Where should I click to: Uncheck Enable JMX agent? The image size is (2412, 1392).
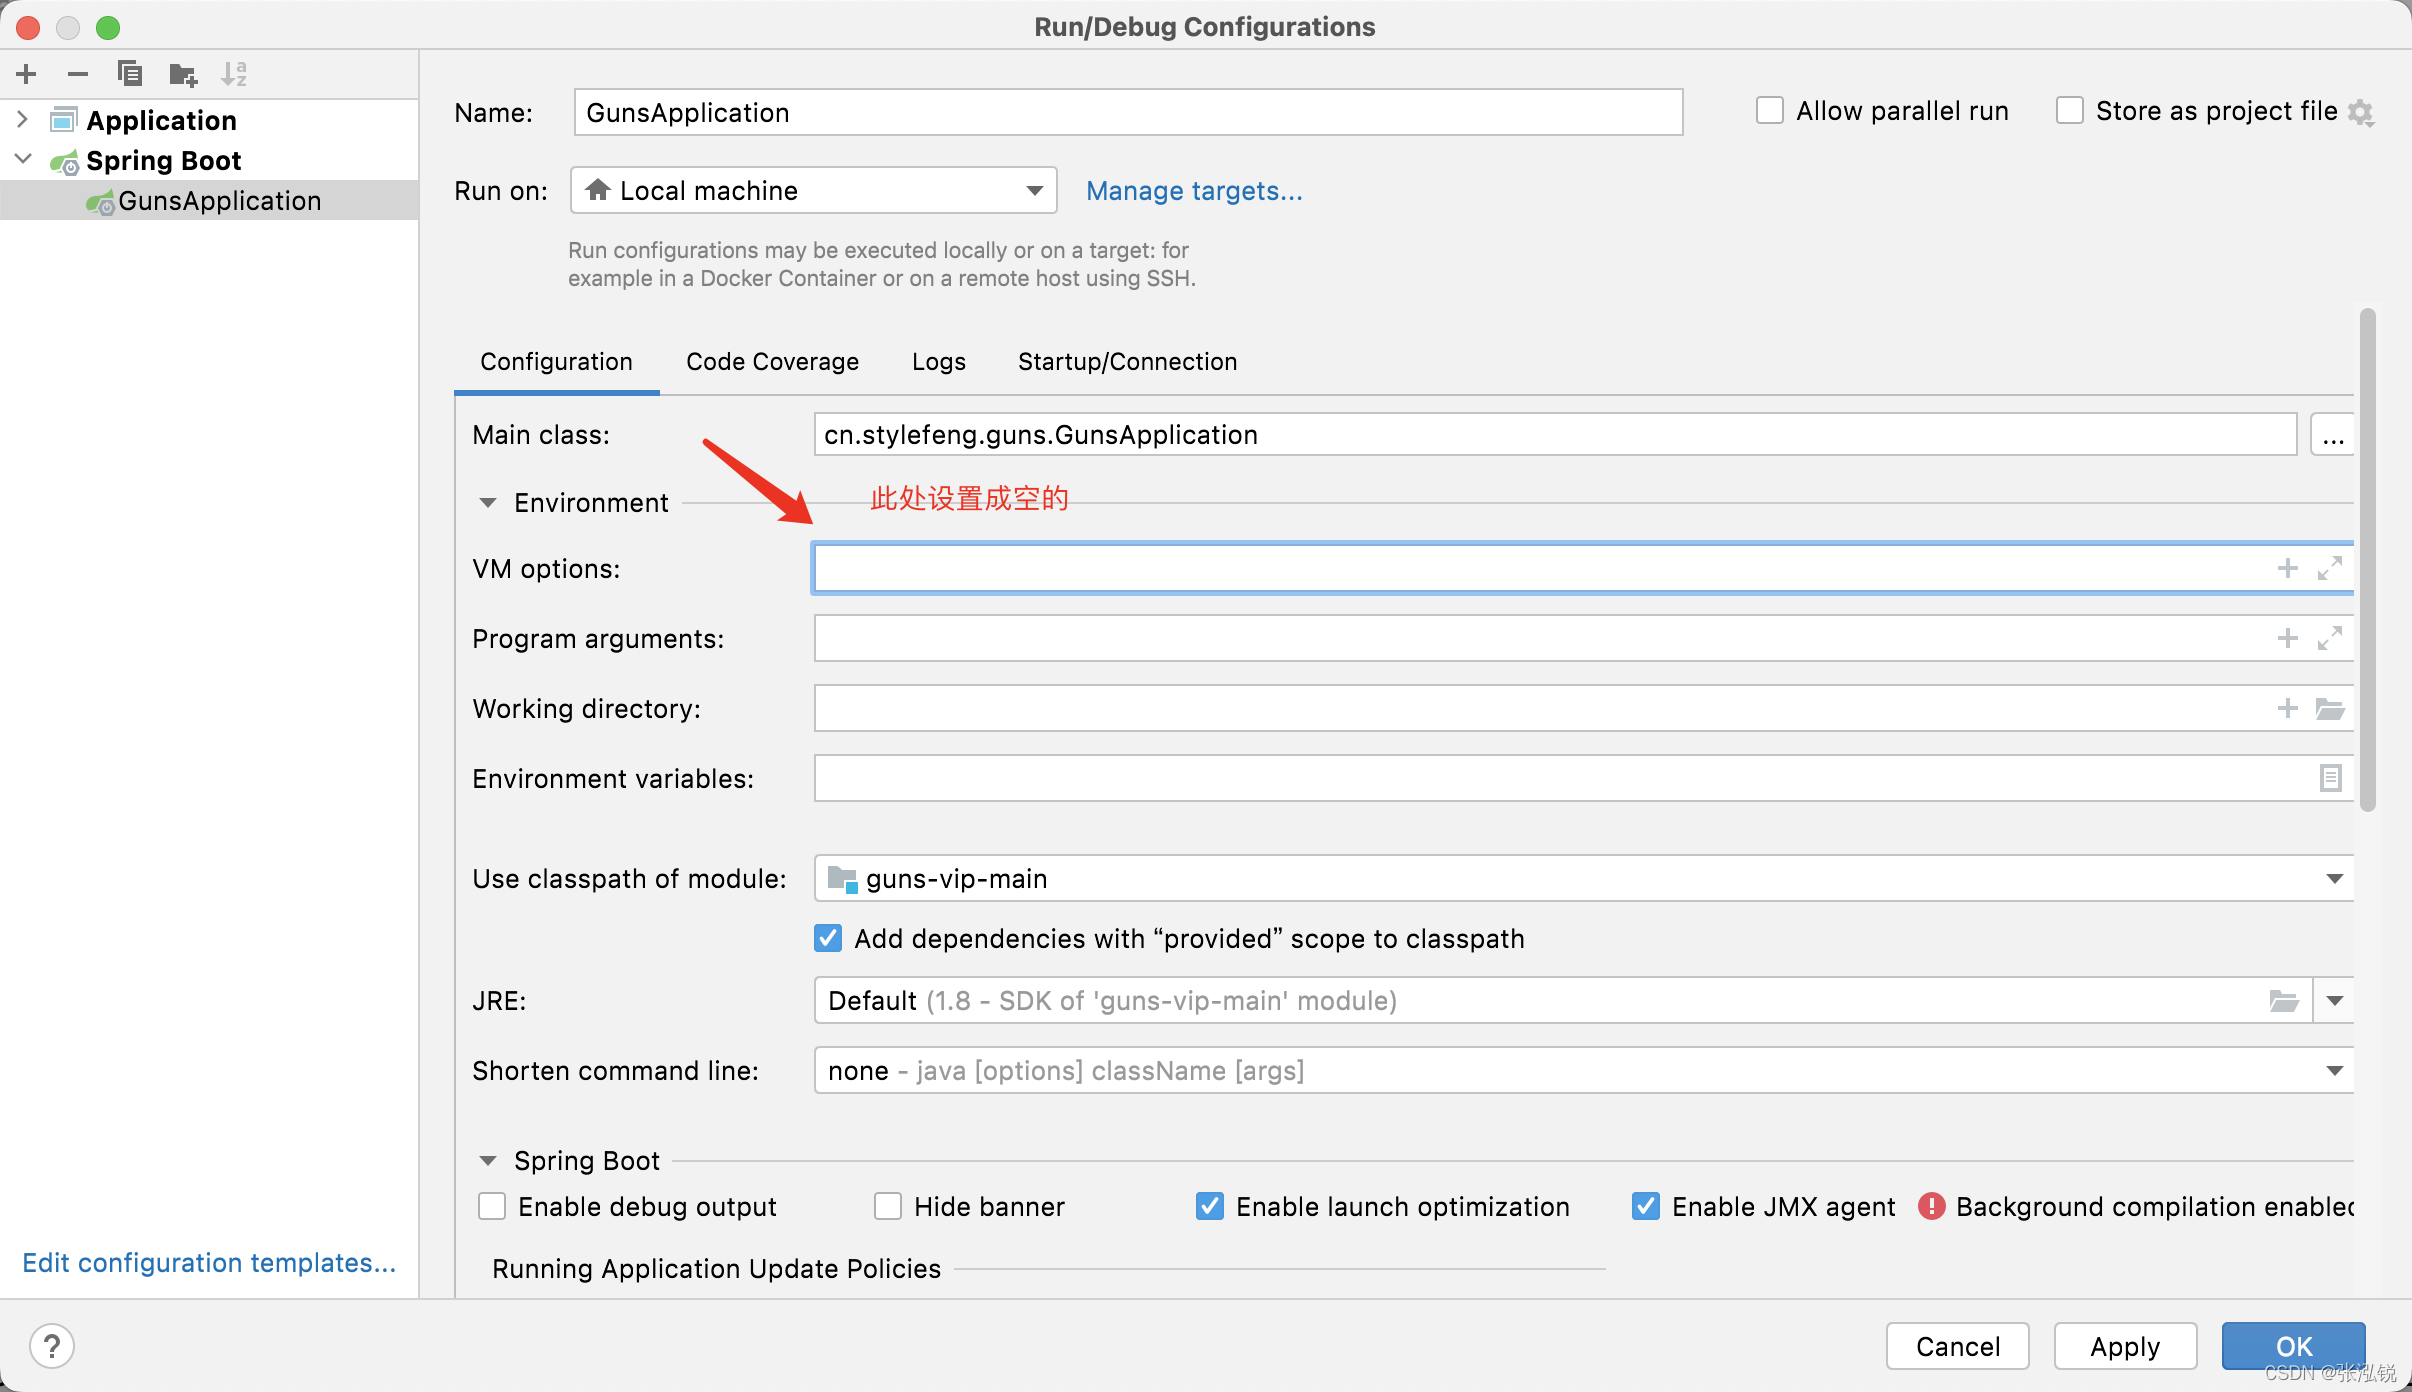pyautogui.click(x=1646, y=1206)
